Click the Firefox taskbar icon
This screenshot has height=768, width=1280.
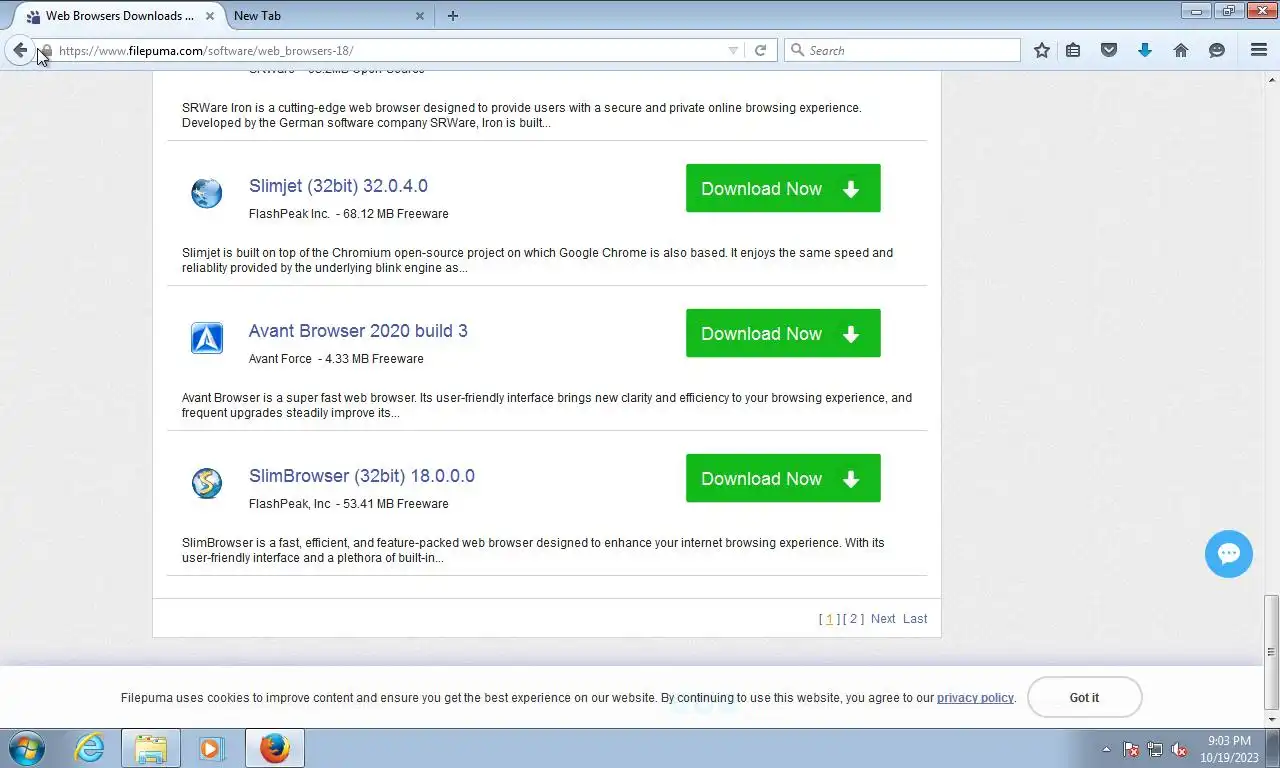(x=274, y=748)
